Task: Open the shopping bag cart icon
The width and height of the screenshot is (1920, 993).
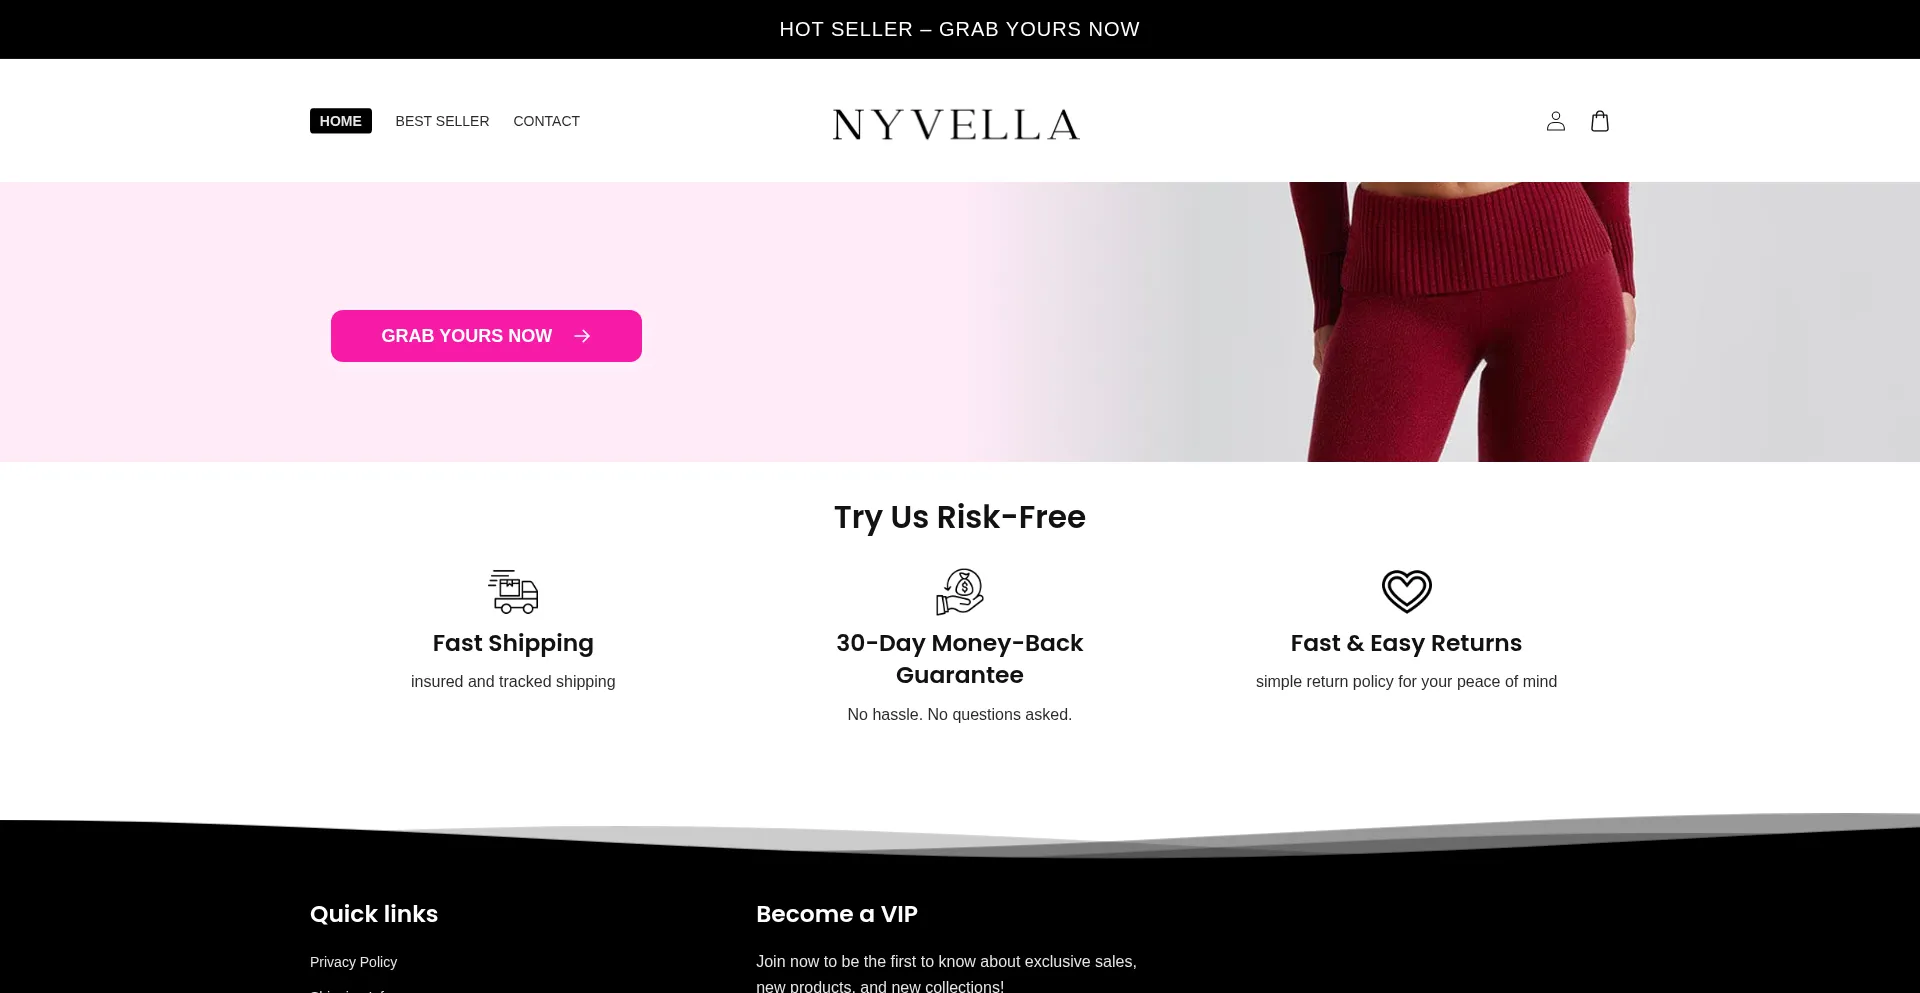Action: pyautogui.click(x=1600, y=121)
